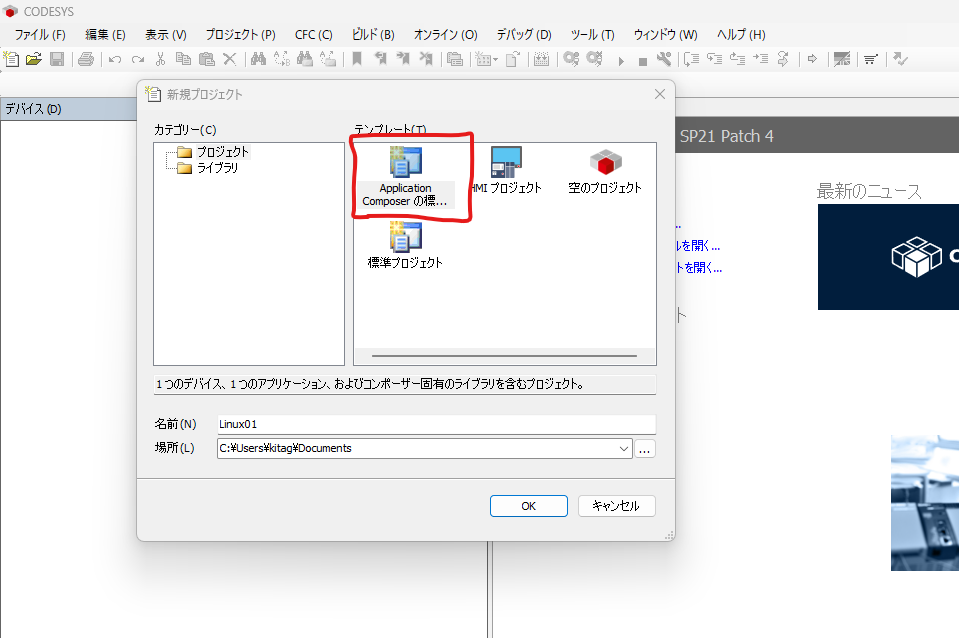Click the Start play triangle icon
Image resolution: width=959 pixels, height=638 pixels.
(x=621, y=61)
